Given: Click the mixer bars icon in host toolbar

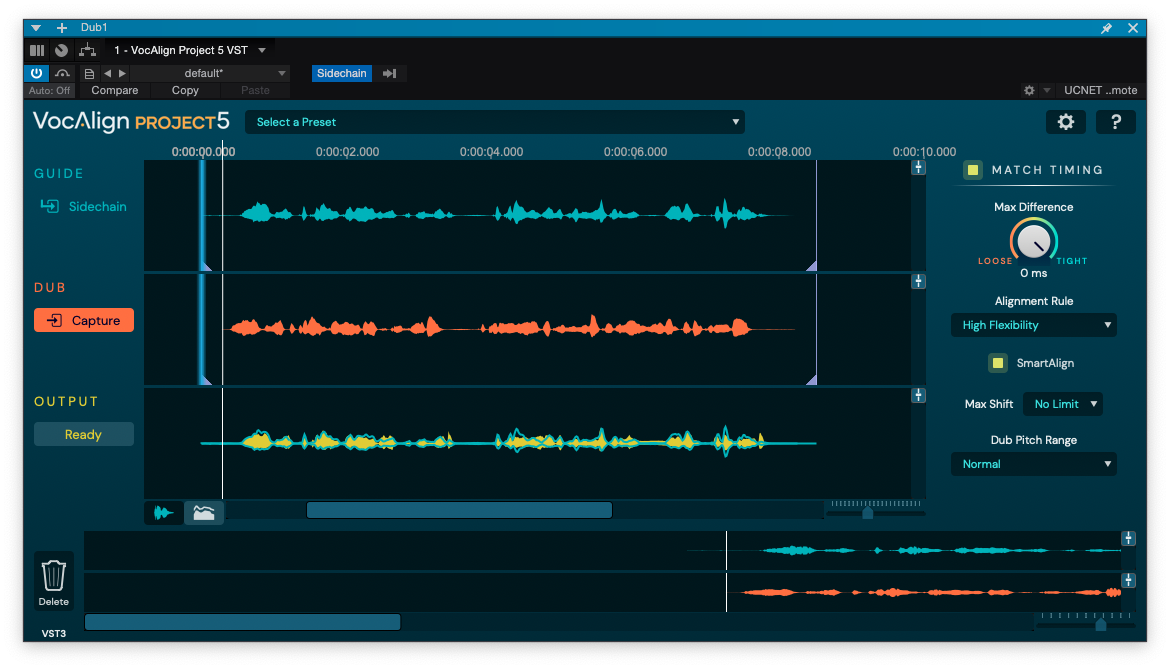Looking at the screenshot, I should coord(37,50).
